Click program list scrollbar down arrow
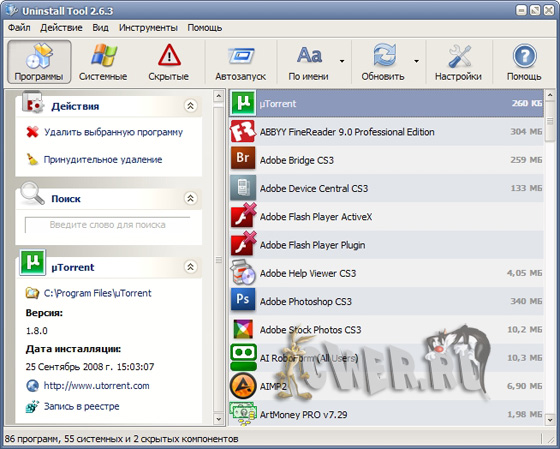 550,420
